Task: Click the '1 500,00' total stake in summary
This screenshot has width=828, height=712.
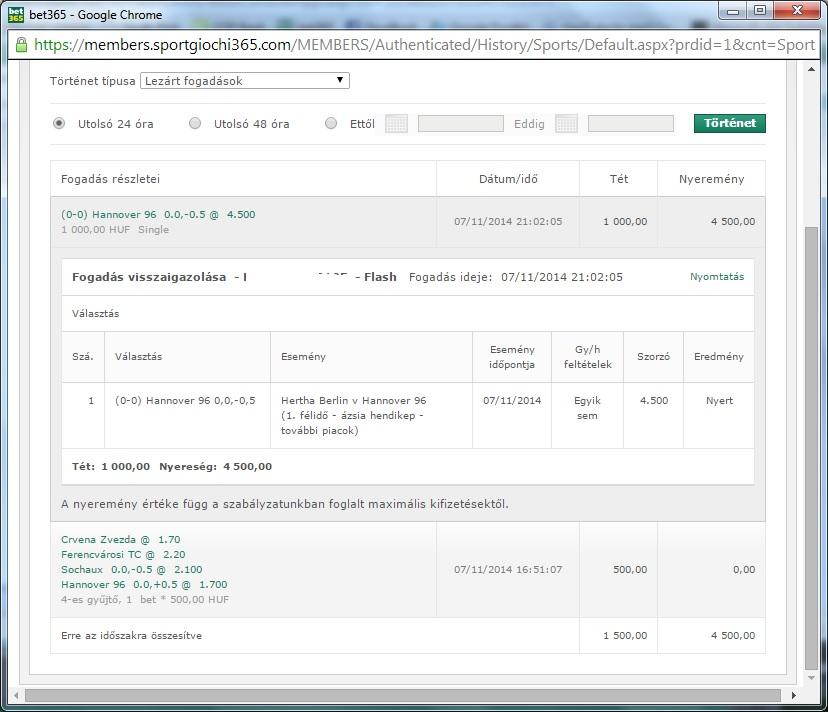Action: 625,635
